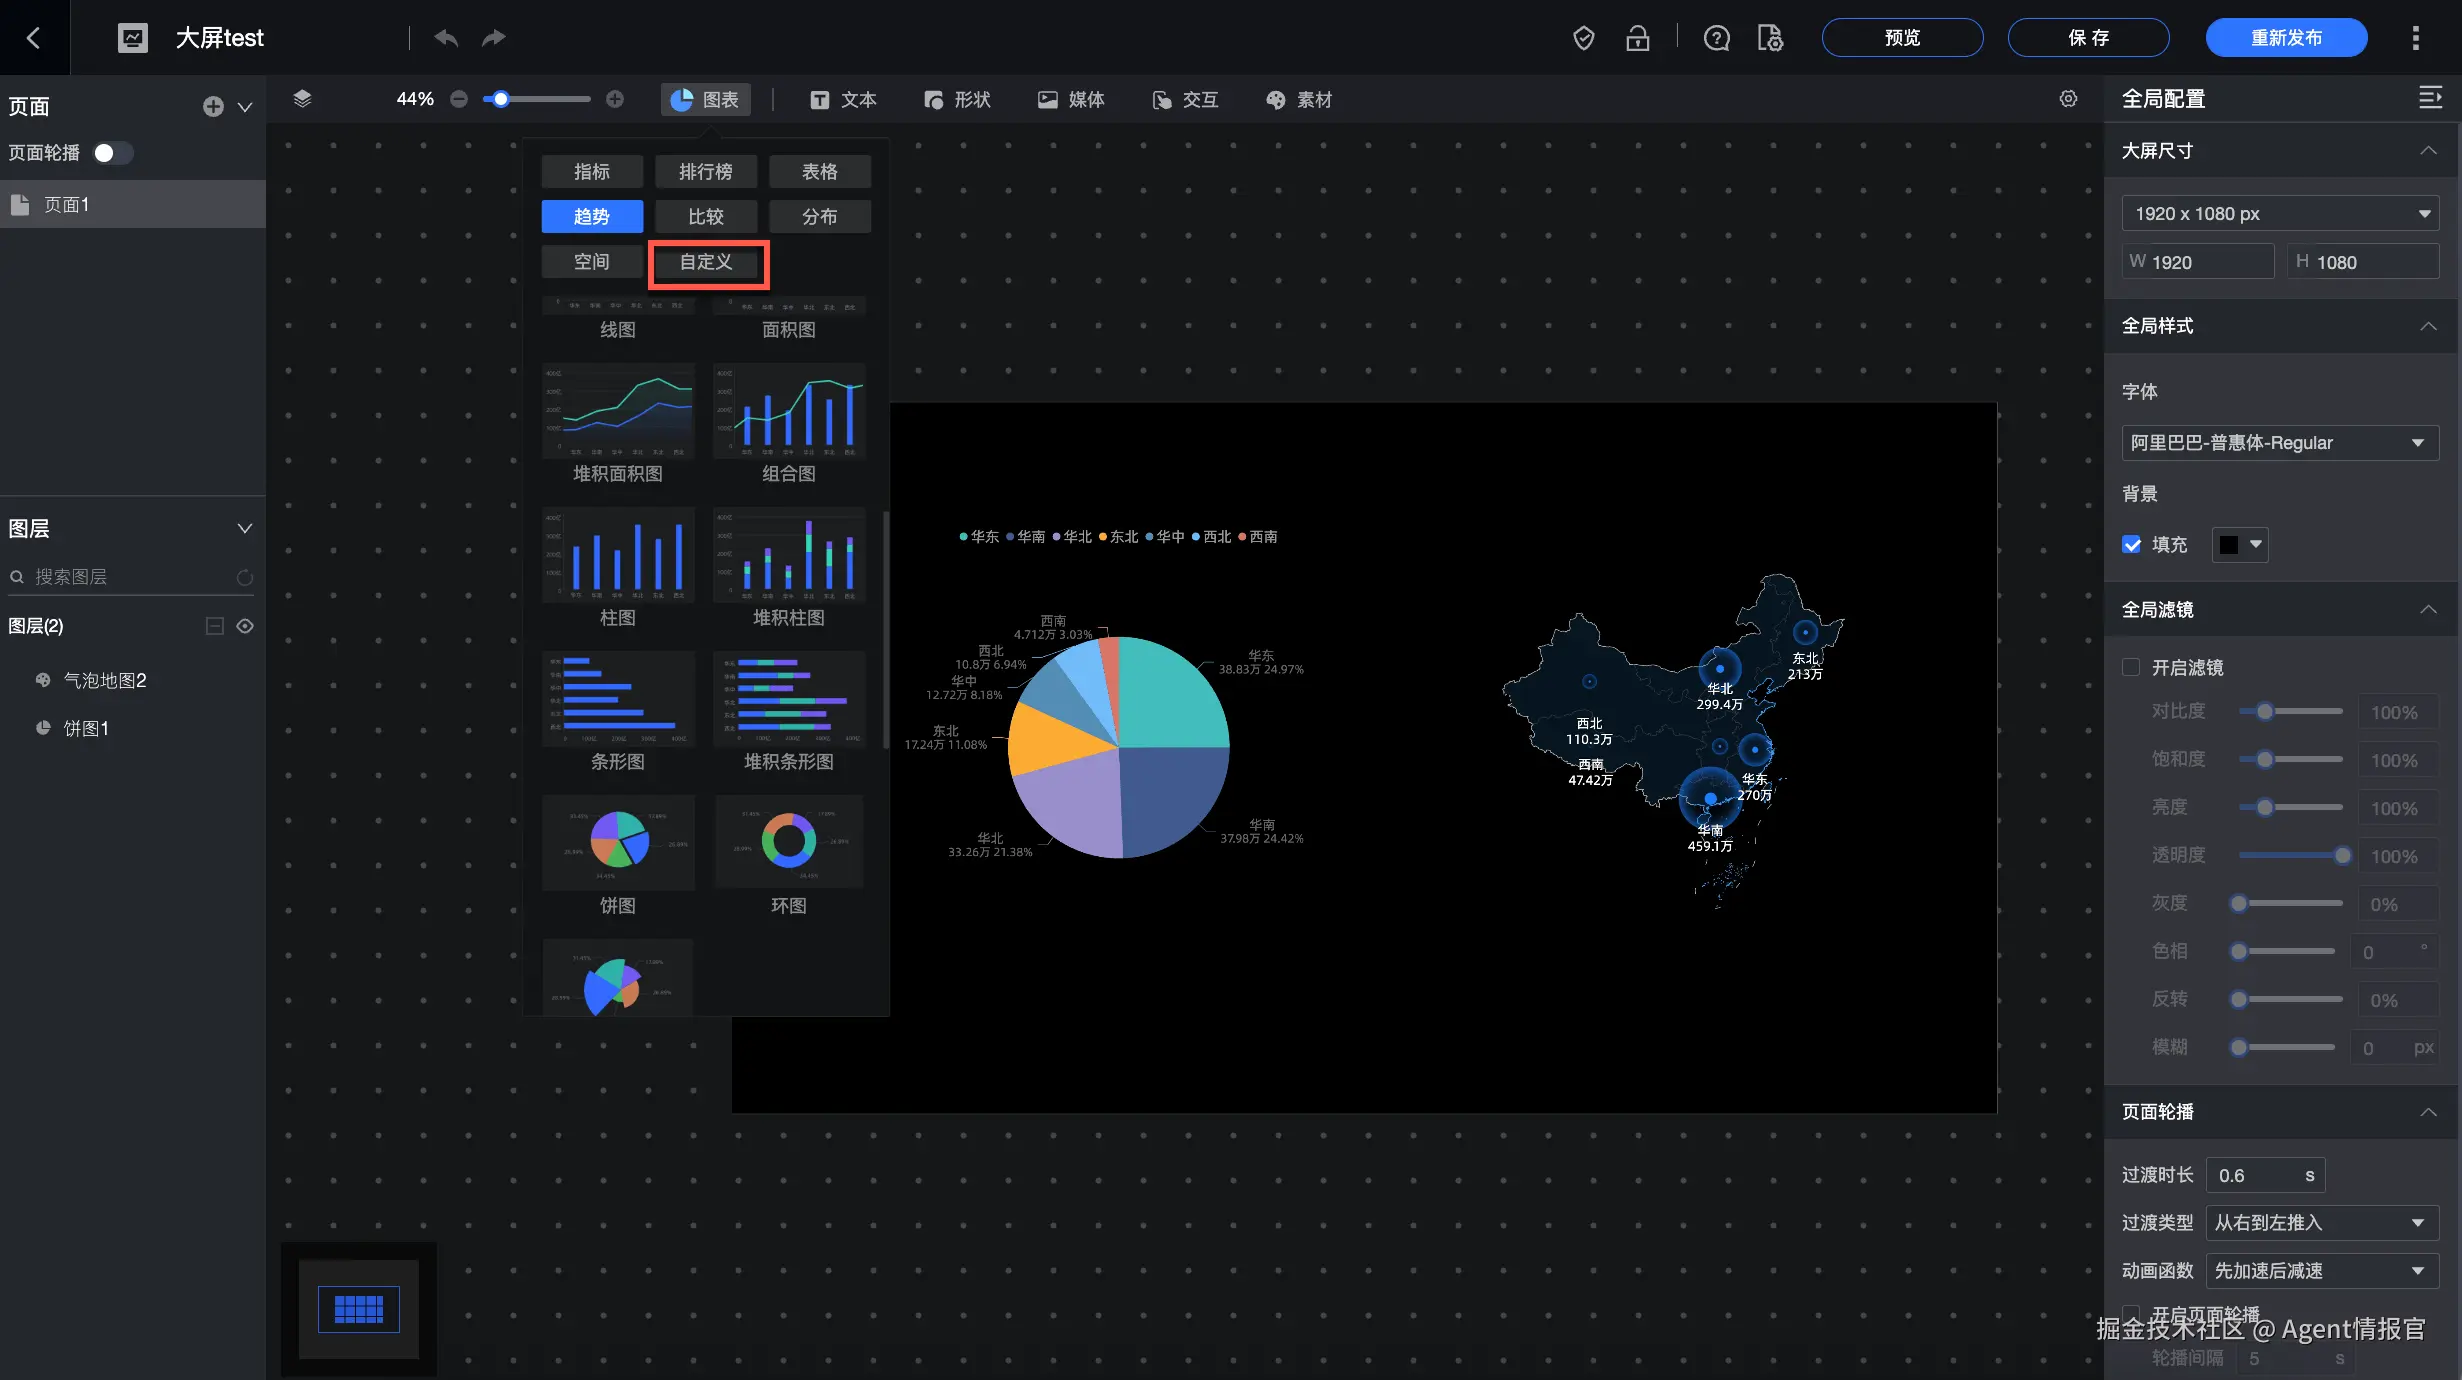This screenshot has width=2462, height=1380.
Task: Uncheck the 填充 background checkbox
Action: [2132, 544]
